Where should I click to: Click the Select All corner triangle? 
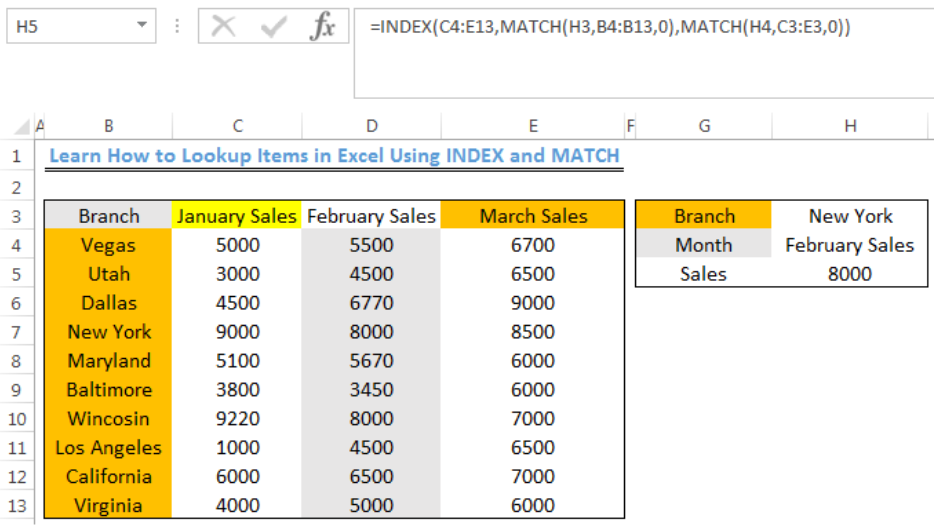click(22, 126)
